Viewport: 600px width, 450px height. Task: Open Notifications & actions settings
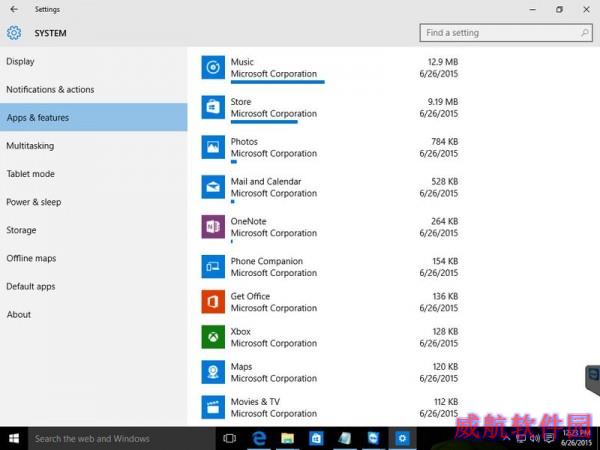click(x=93, y=89)
